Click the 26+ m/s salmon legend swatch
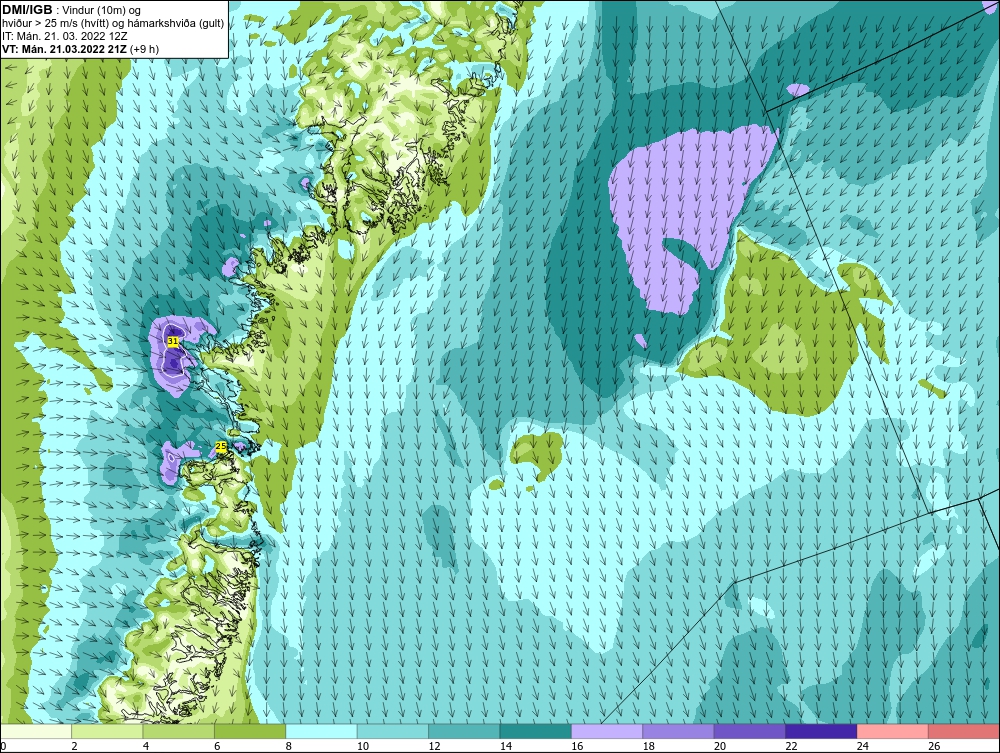Viewport: 1000px width, 753px height. [x=964, y=731]
